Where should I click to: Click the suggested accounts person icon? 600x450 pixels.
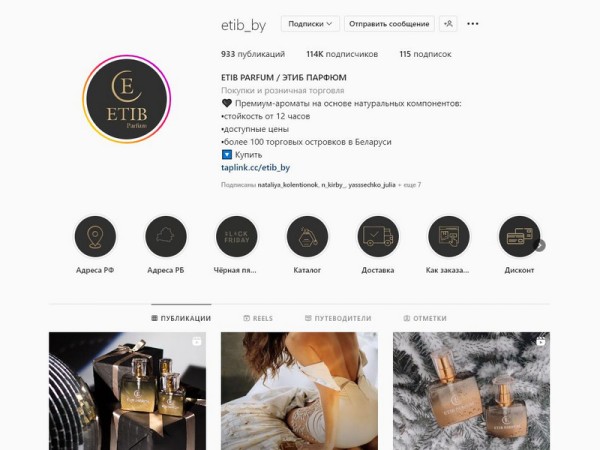pos(448,24)
